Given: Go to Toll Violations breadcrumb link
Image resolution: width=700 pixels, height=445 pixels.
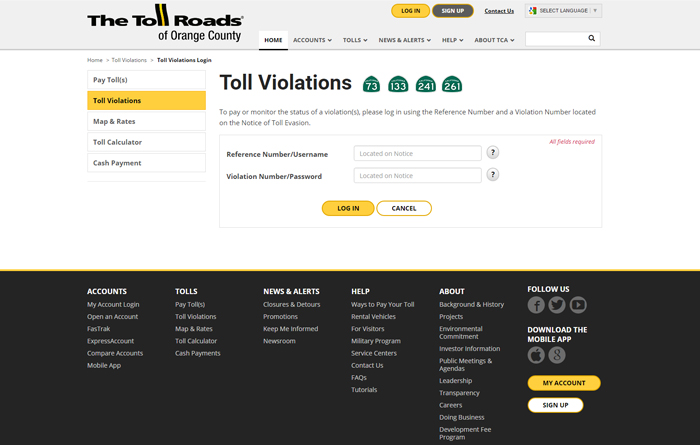Looking at the screenshot, I should point(129,60).
